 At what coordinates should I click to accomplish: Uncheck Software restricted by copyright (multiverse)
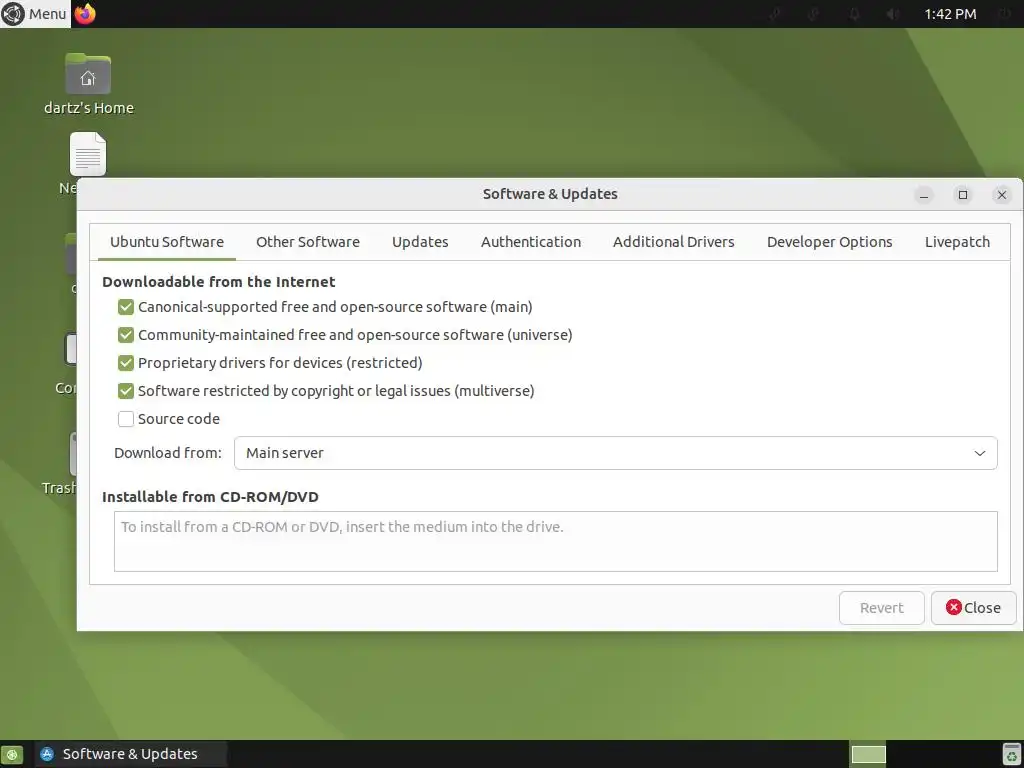(x=126, y=391)
